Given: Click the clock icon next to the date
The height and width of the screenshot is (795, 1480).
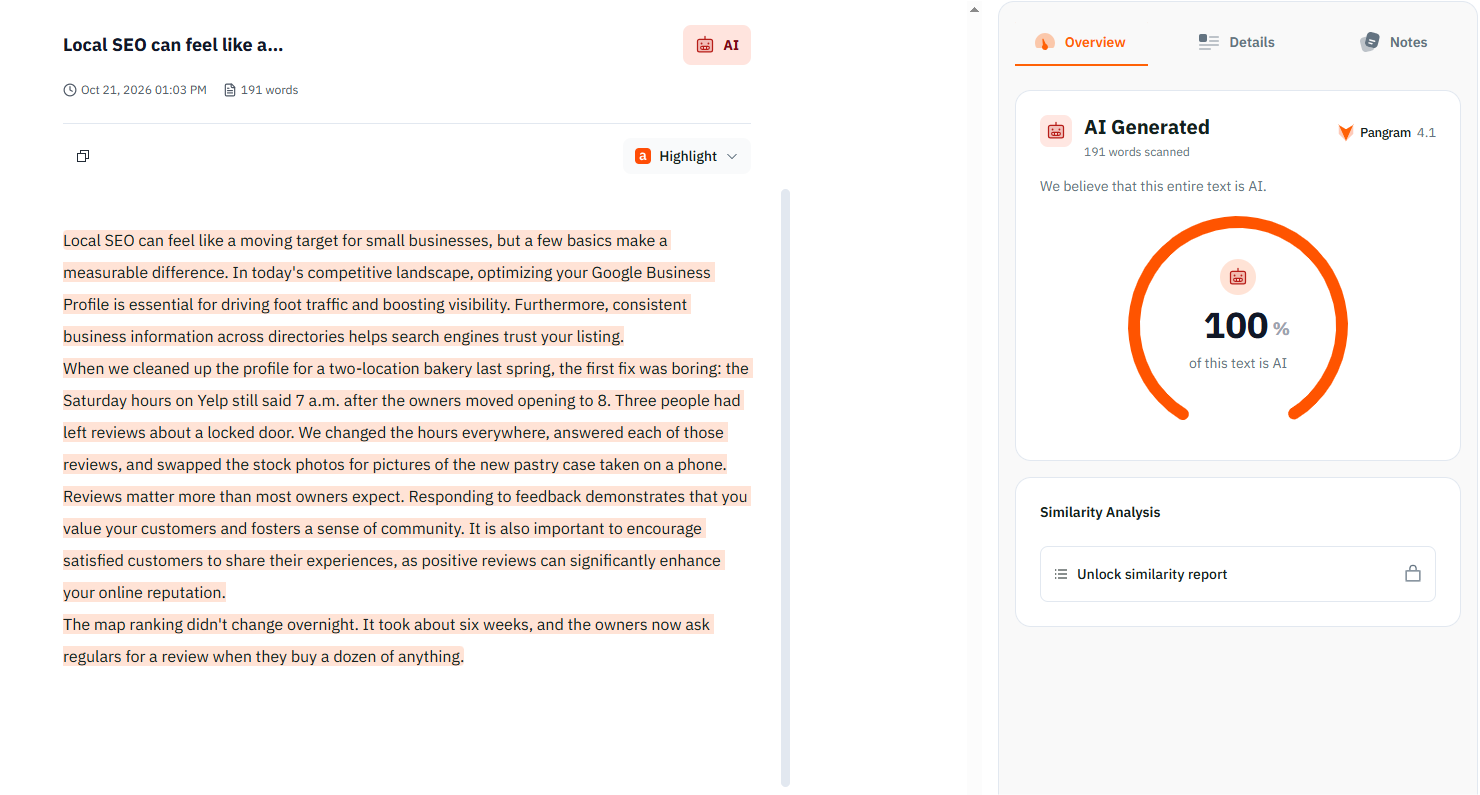Looking at the screenshot, I should [70, 90].
